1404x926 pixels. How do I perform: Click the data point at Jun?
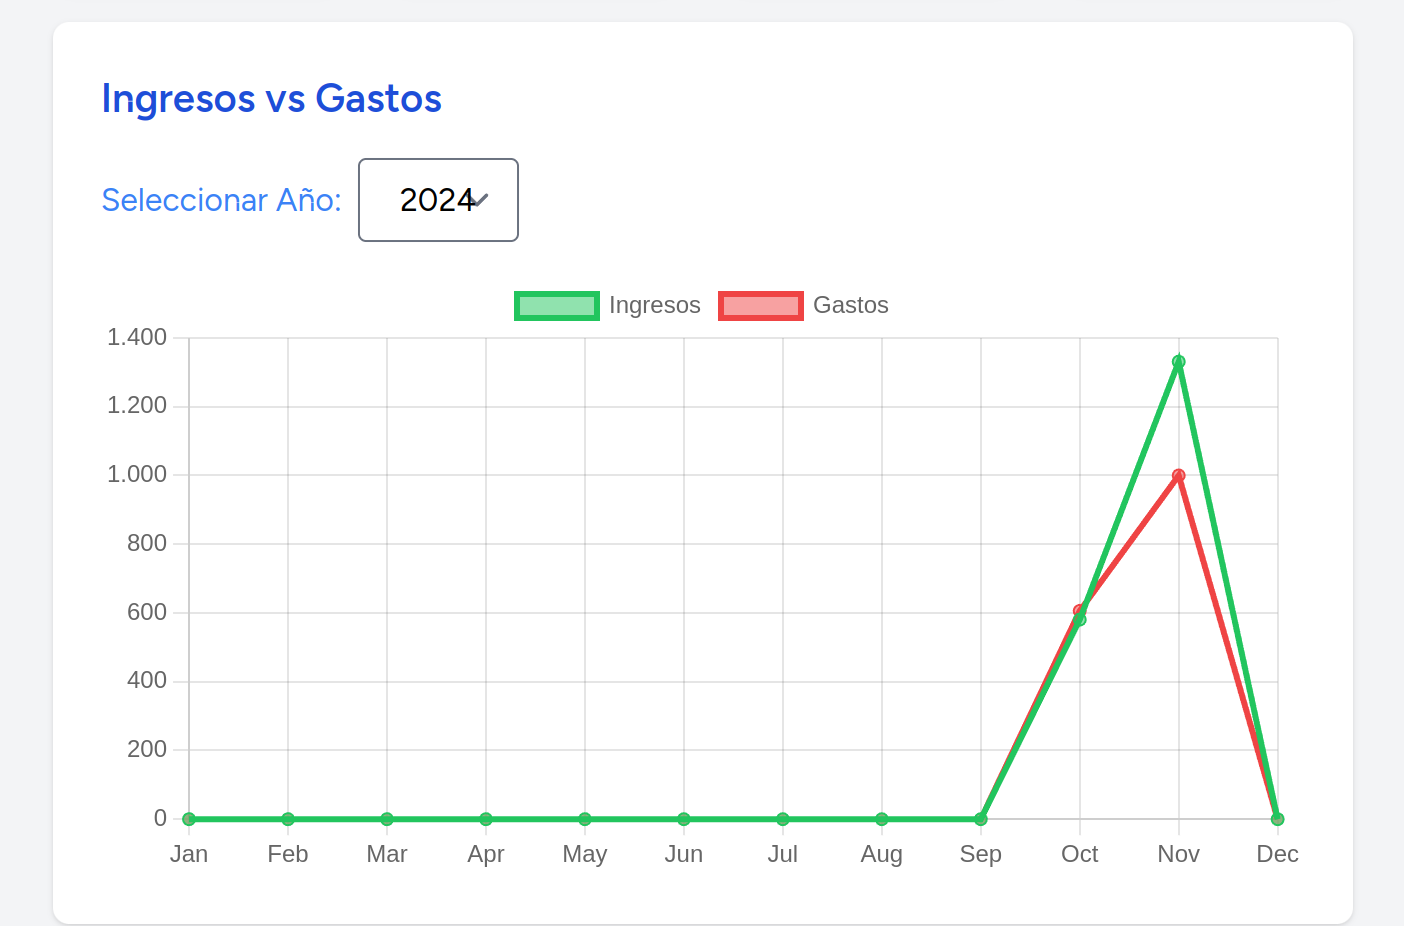pyautogui.click(x=684, y=819)
